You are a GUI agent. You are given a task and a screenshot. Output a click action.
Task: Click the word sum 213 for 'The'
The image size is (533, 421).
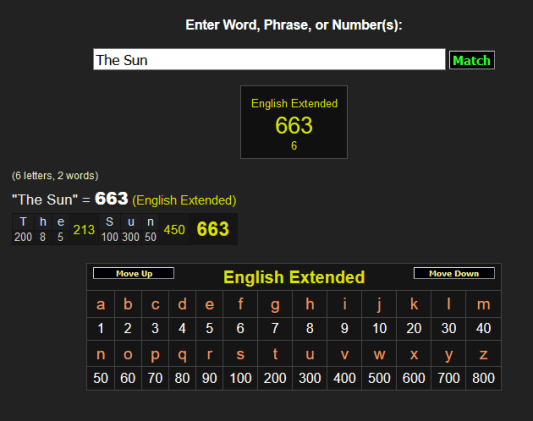(84, 230)
